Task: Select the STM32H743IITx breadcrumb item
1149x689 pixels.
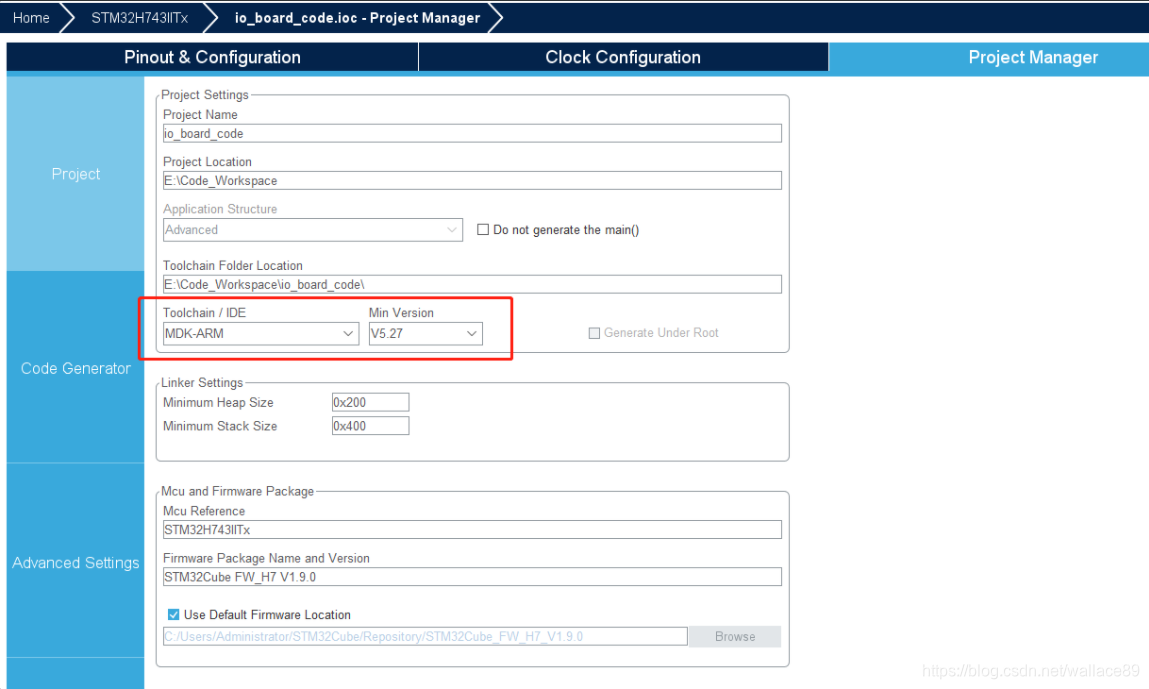Action: pyautogui.click(x=138, y=17)
